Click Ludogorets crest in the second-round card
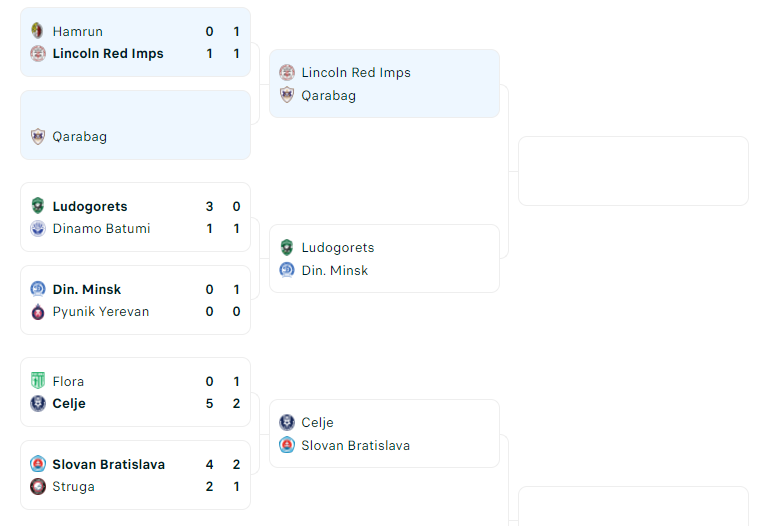765x526 pixels. point(287,247)
